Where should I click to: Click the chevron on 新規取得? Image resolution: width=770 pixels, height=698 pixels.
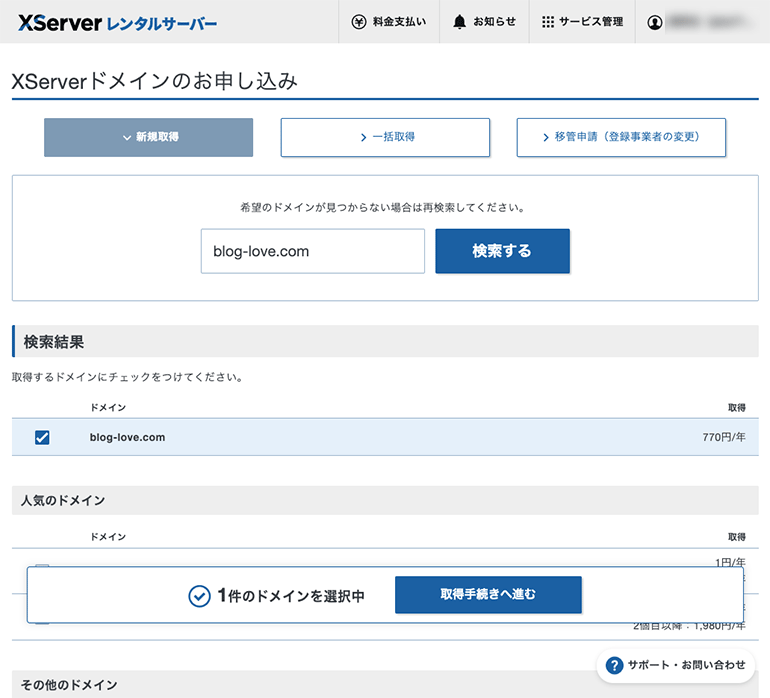tap(127, 138)
